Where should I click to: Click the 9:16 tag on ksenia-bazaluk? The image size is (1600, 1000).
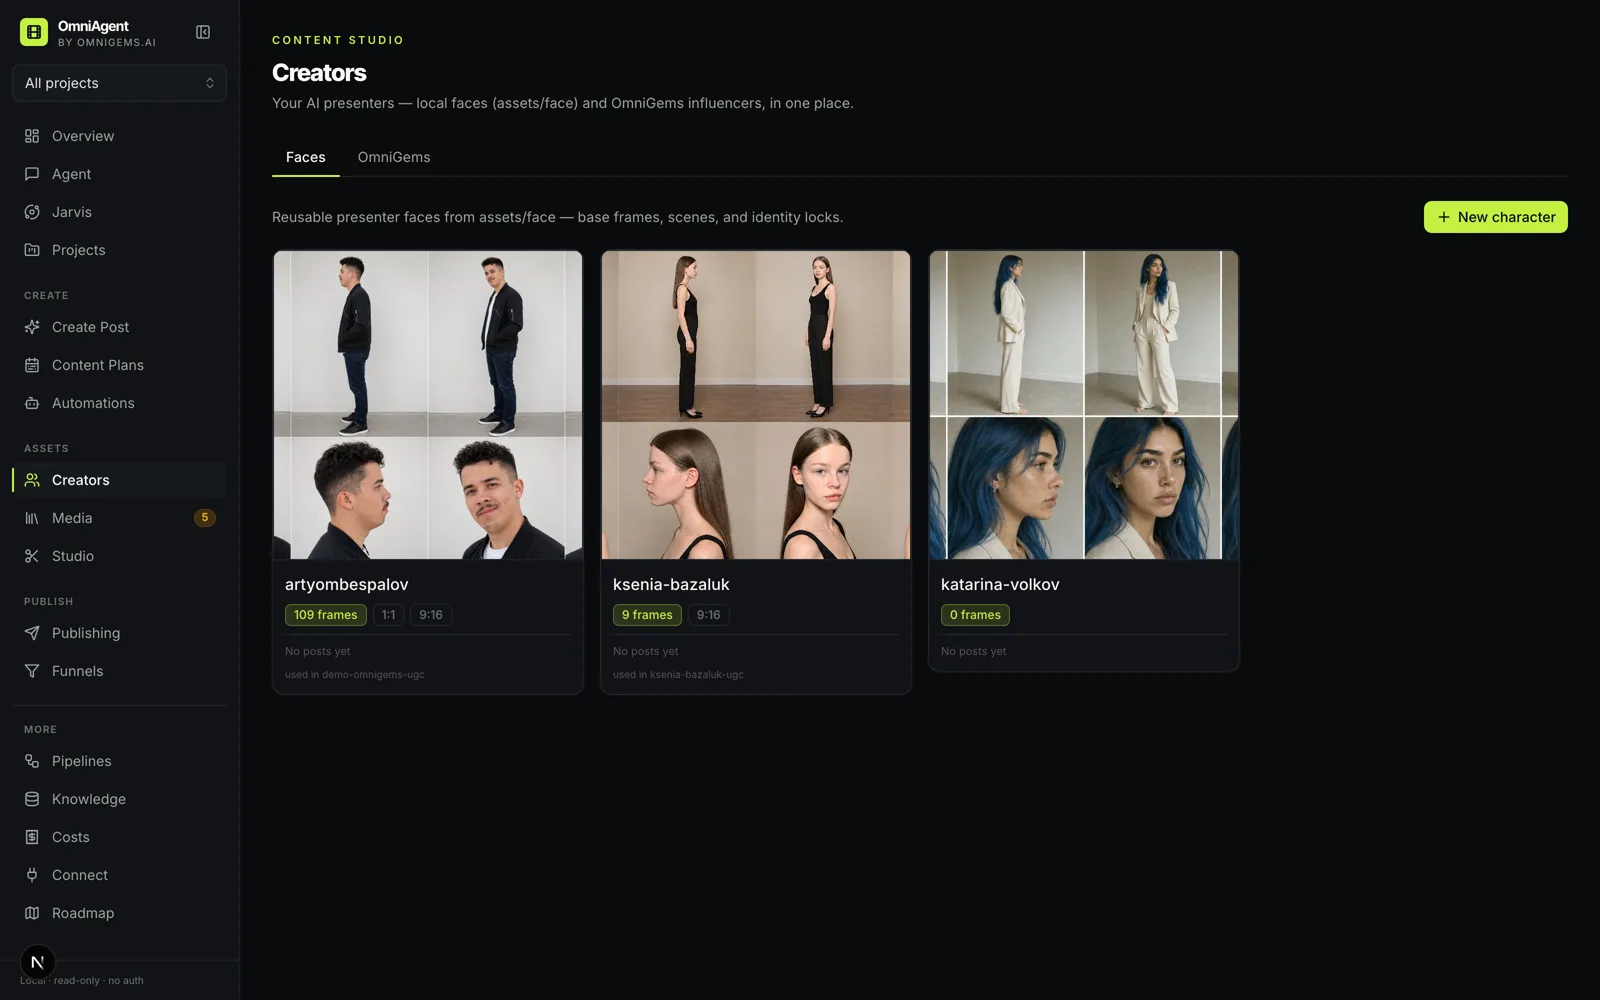tap(708, 615)
